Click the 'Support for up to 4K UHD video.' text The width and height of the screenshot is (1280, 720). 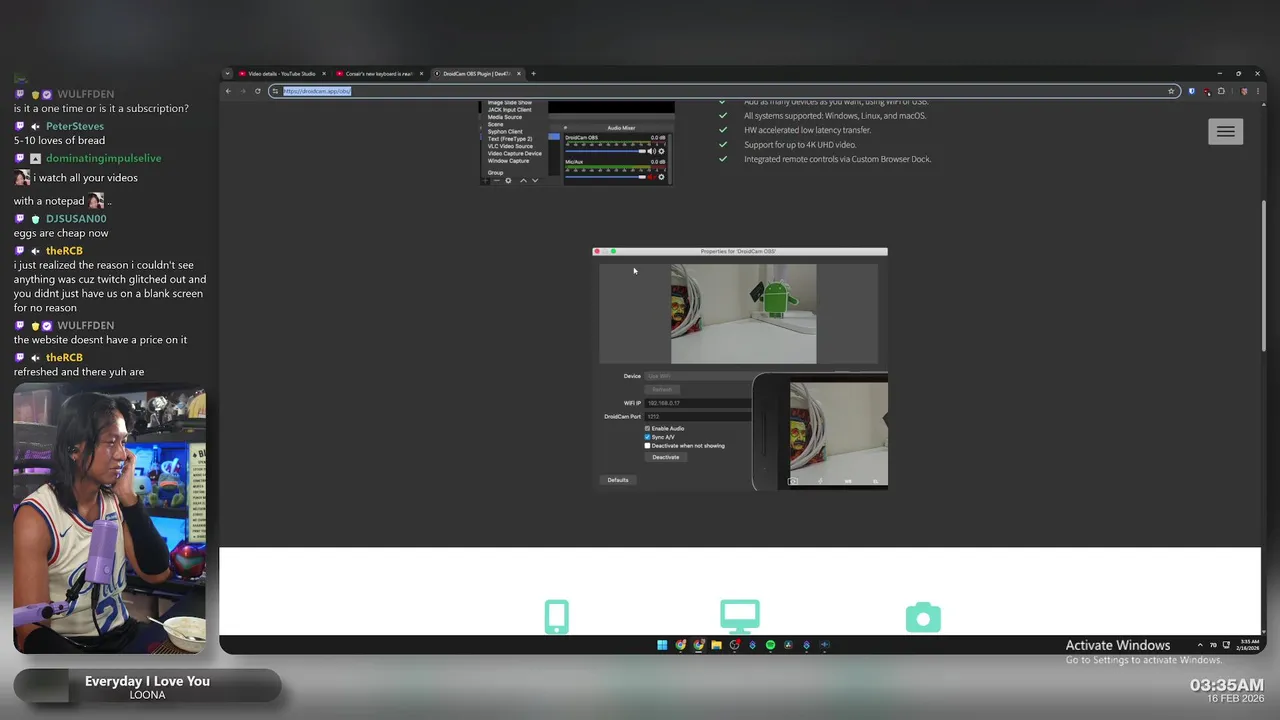pyautogui.click(x=800, y=145)
